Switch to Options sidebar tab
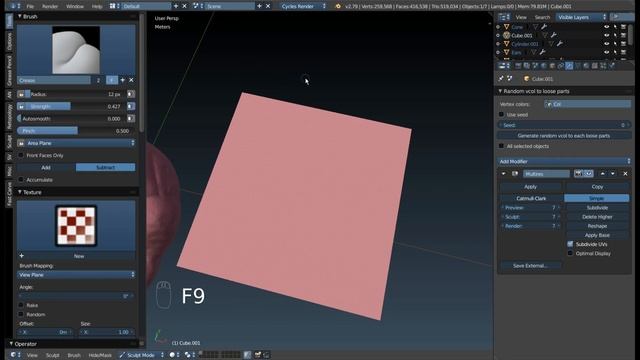This screenshot has height=360, width=640. pos(9,41)
